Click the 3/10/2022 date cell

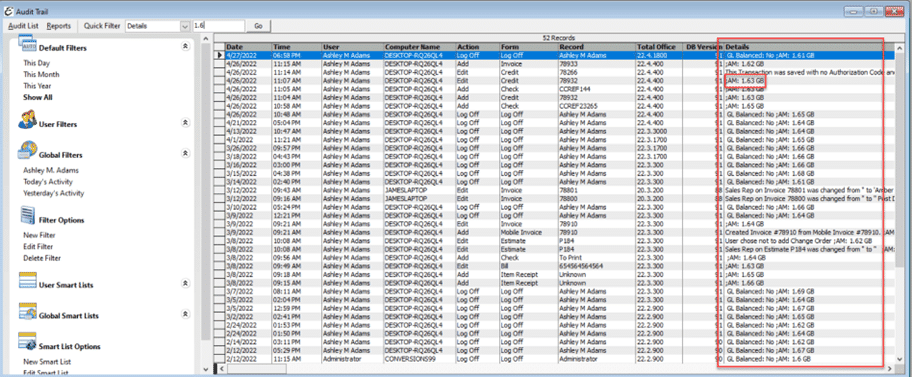pos(248,207)
